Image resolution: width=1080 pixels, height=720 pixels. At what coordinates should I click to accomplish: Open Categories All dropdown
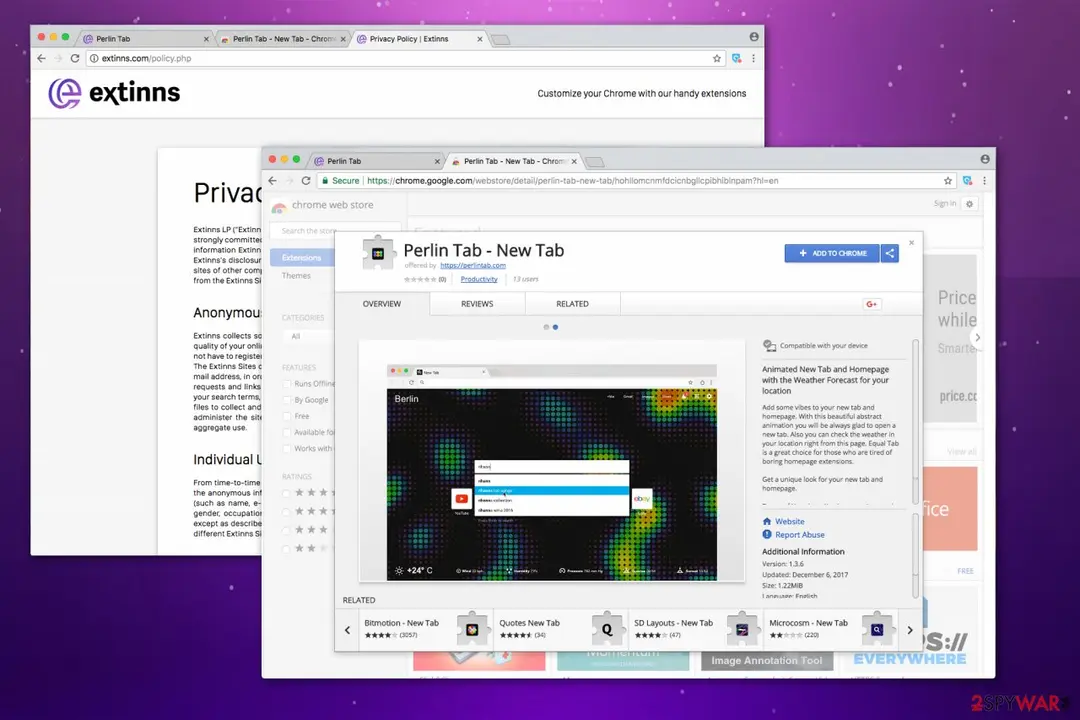[308, 336]
